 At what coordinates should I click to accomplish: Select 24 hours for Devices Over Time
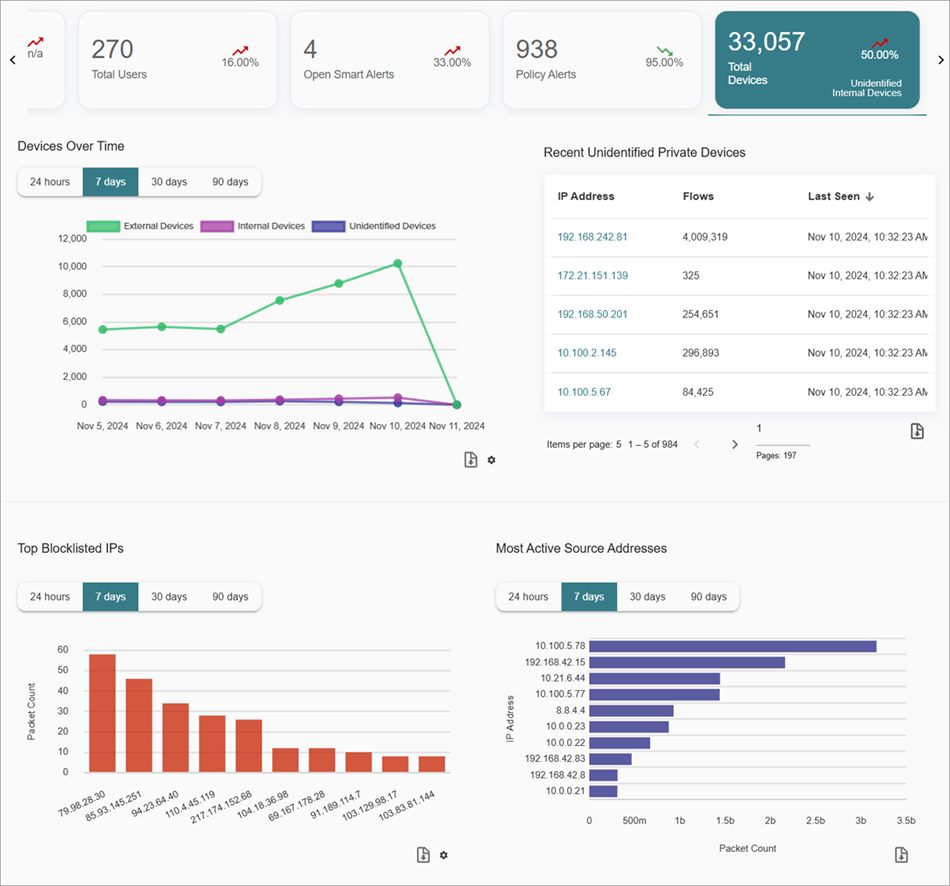(50, 182)
